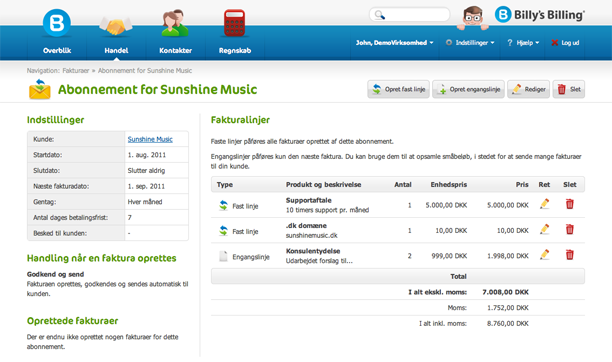
Task: Switch to the Regnskab tab label
Action: point(235,50)
